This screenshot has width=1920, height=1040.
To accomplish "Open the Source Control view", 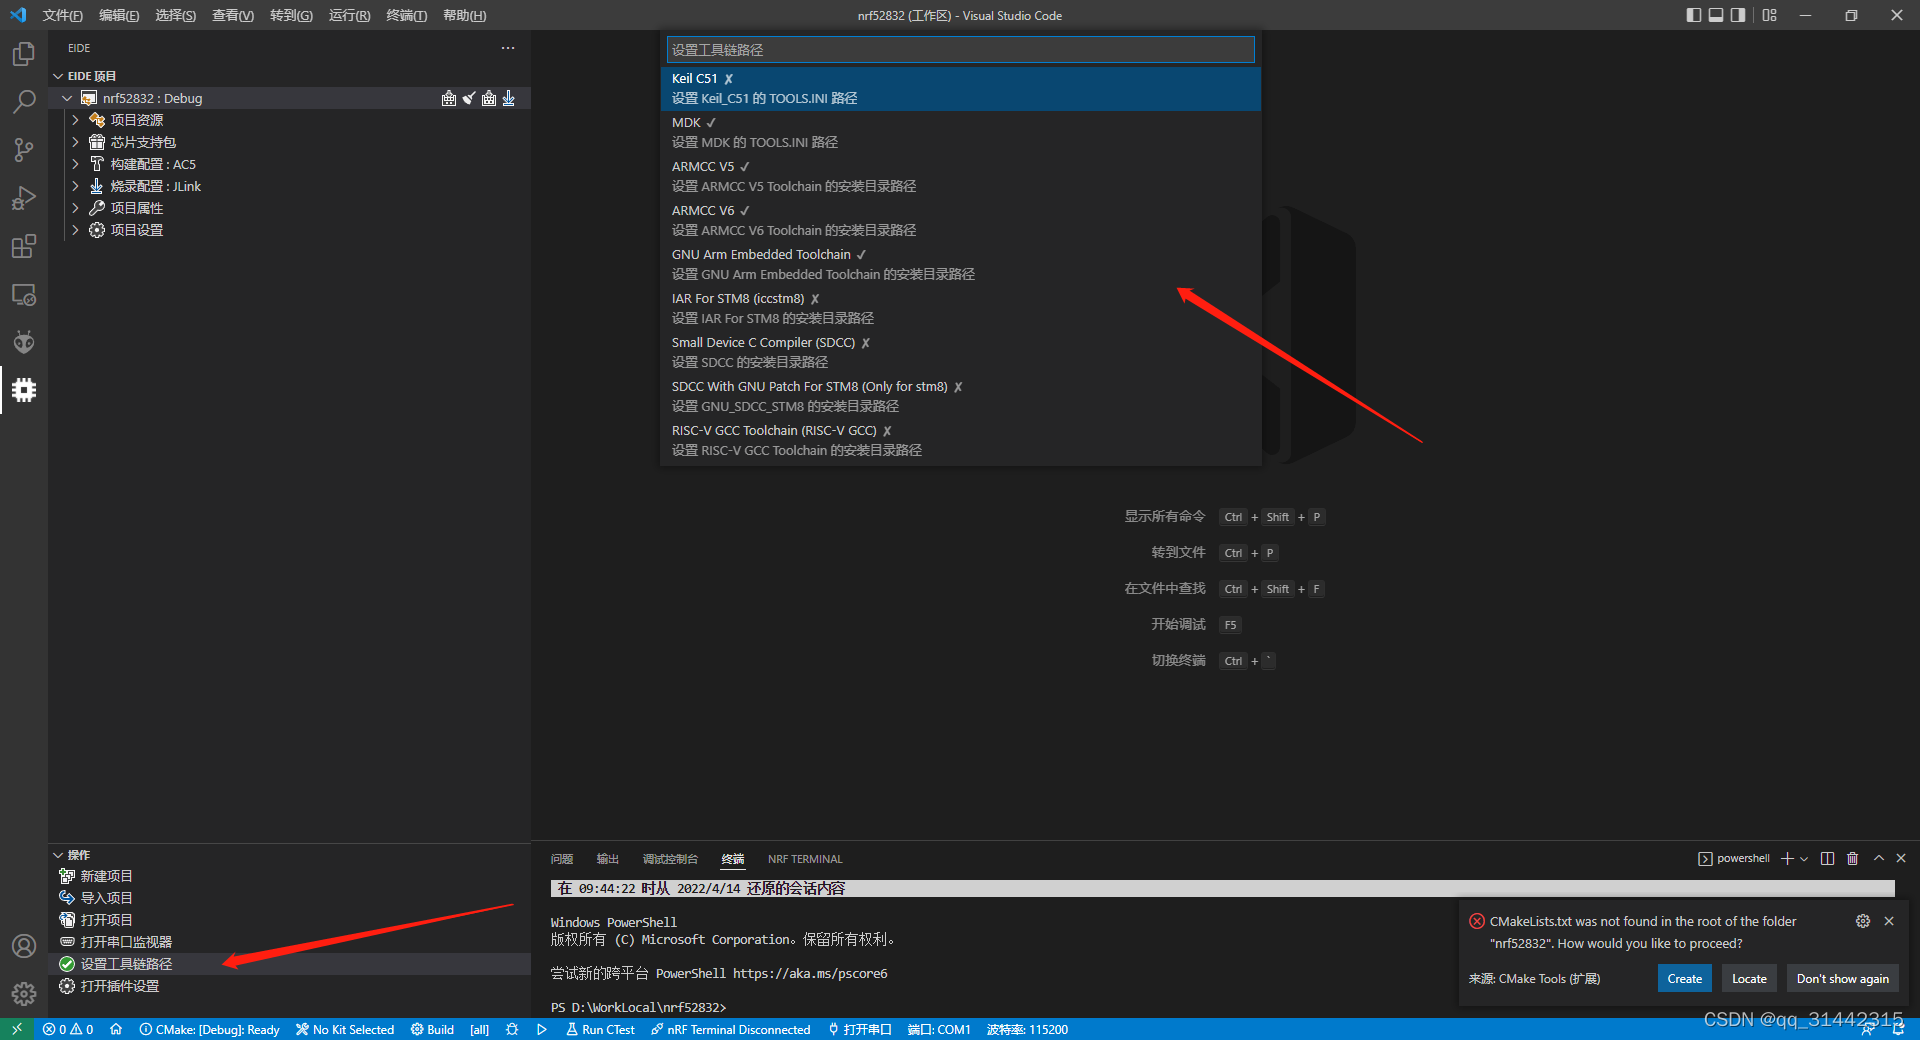I will click(x=24, y=150).
